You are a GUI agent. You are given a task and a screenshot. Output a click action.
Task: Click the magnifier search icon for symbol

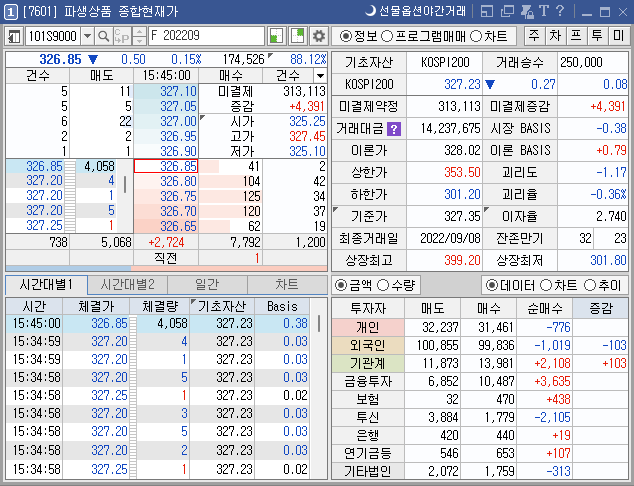pos(104,37)
